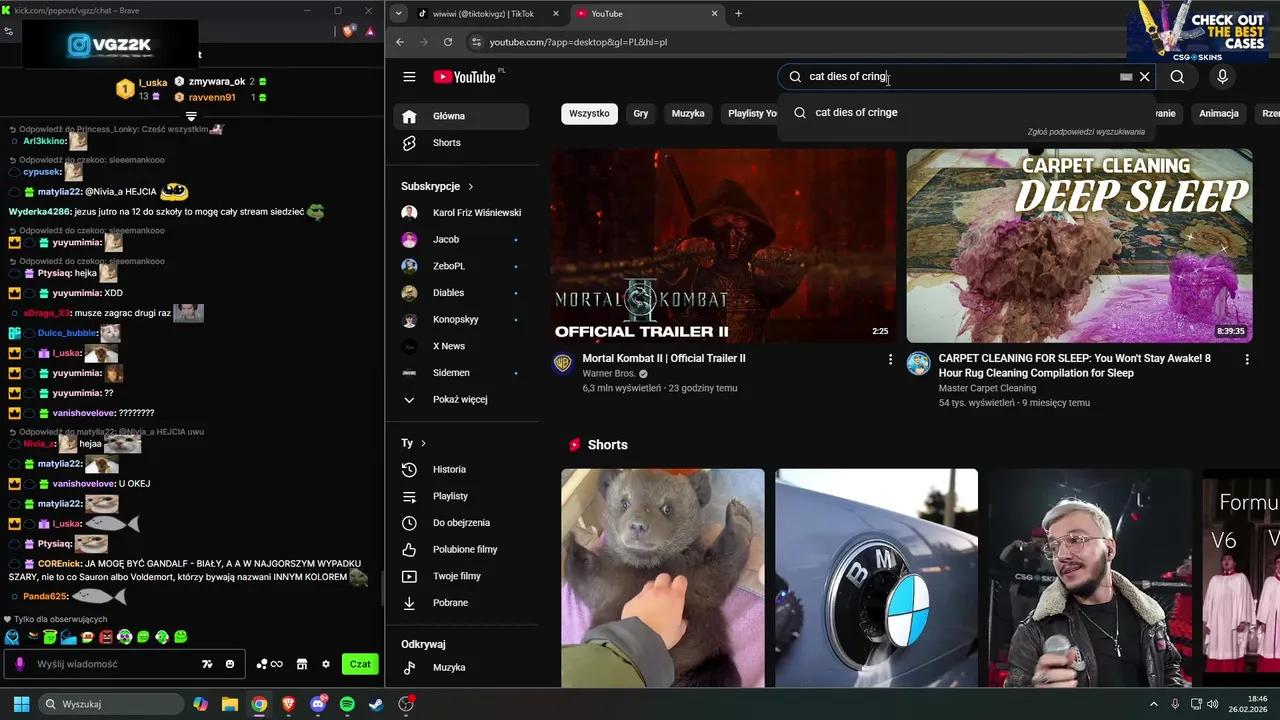Open the Warner Bros. channel avatar

point(563,363)
